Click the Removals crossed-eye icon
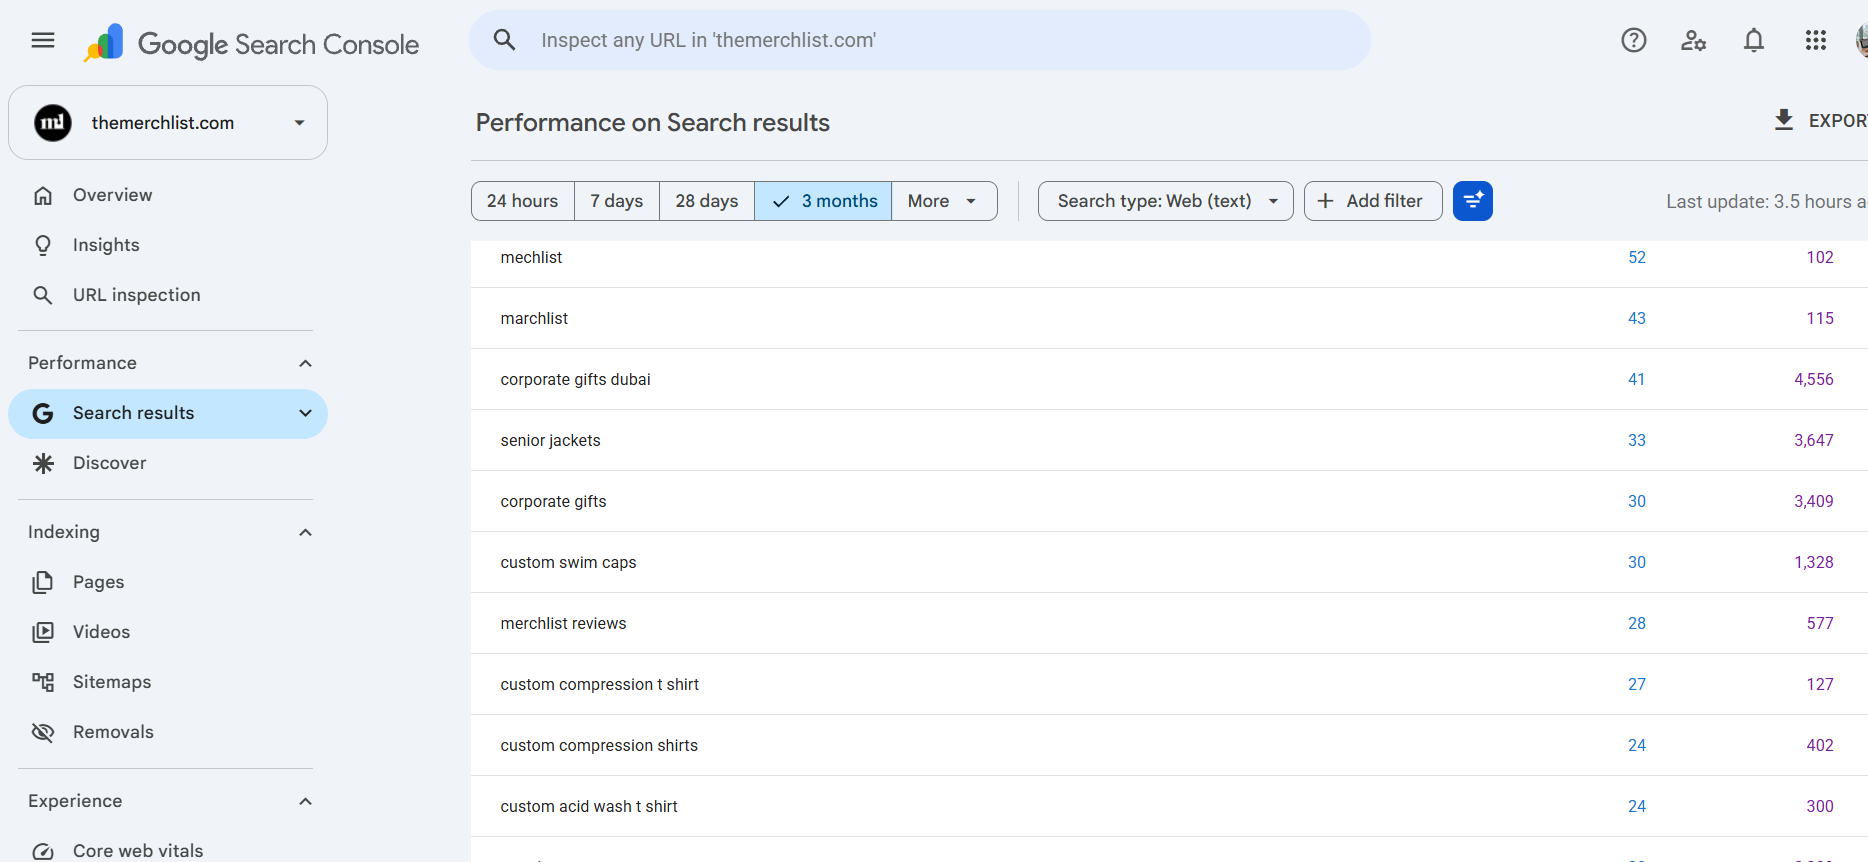The image size is (1868, 862). tap(43, 732)
